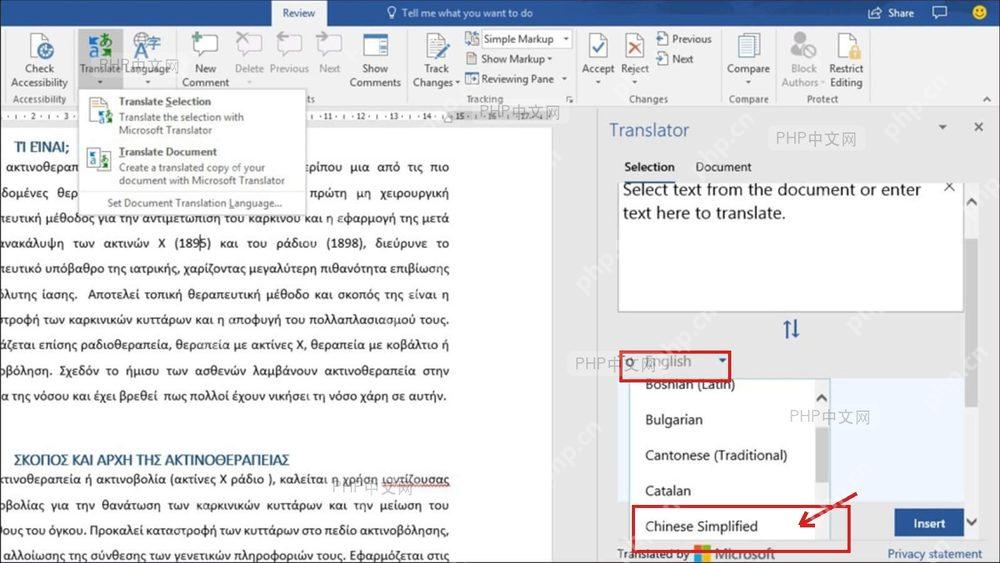Viewport: 1000px width, 563px height.
Task: Click the Translator pane scrollbar
Action: [971, 322]
